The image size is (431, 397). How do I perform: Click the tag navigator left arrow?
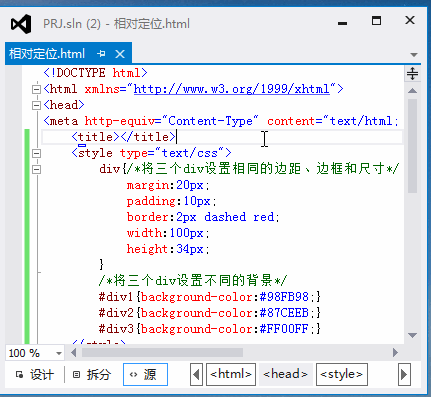point(196,374)
